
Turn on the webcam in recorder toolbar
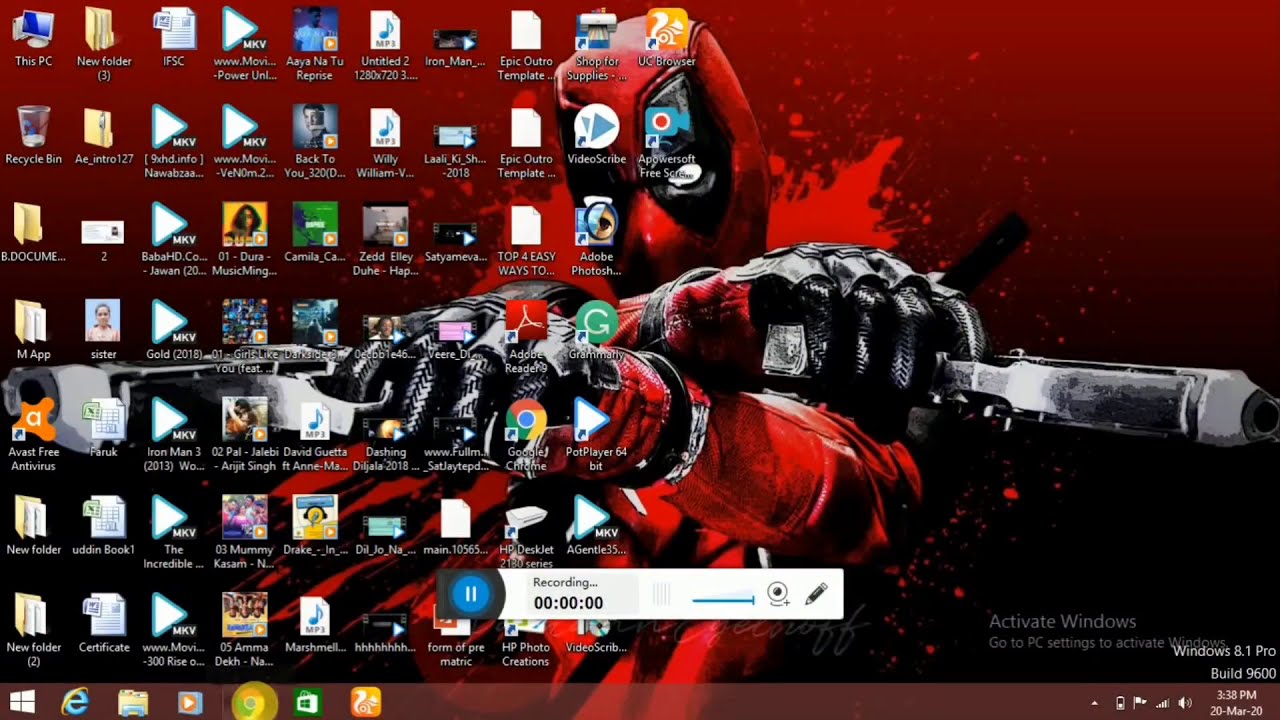(x=778, y=595)
